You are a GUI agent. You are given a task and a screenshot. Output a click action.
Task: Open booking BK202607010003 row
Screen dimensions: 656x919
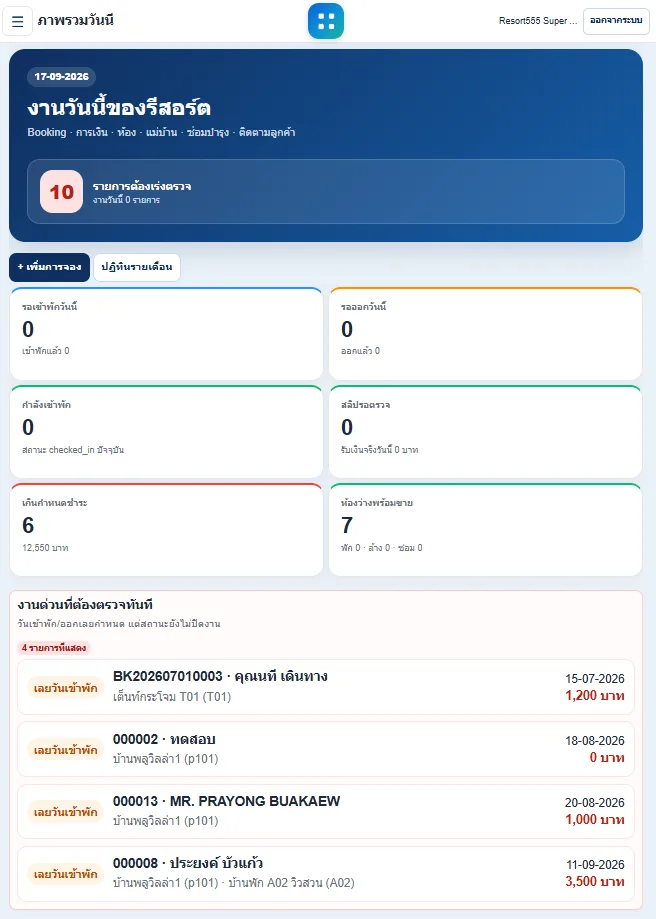click(326, 687)
